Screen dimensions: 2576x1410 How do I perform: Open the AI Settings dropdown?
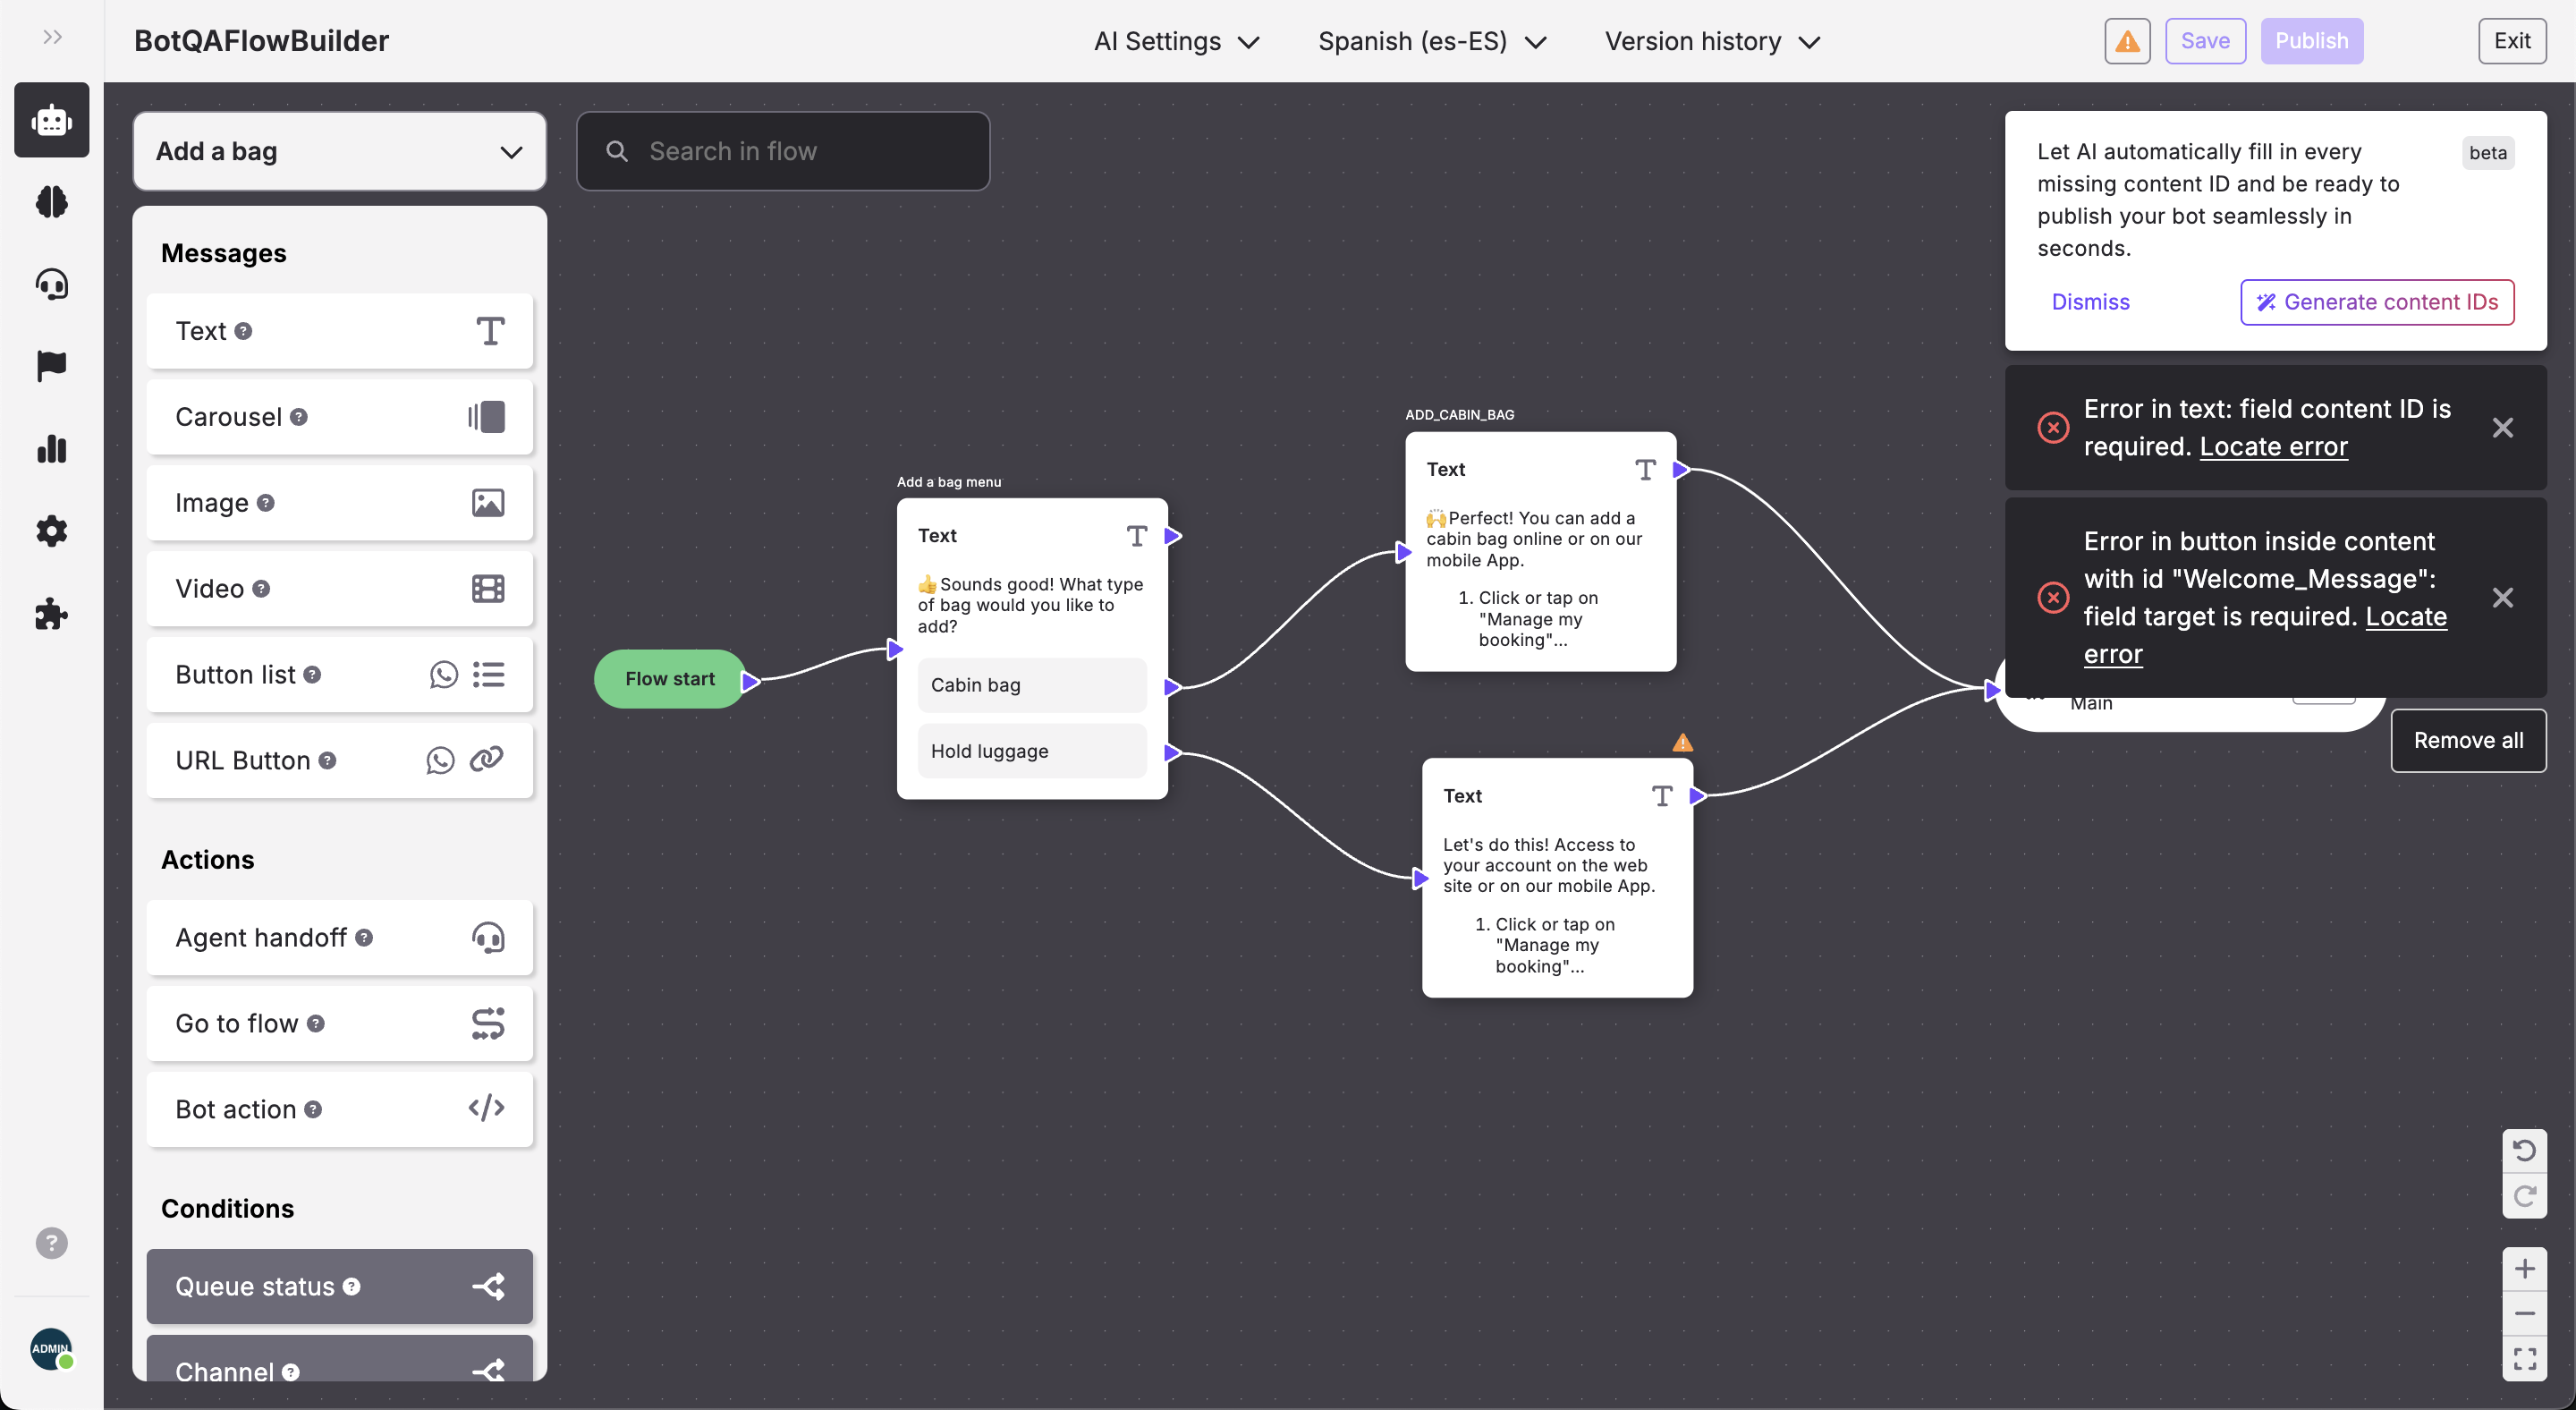[1176, 41]
